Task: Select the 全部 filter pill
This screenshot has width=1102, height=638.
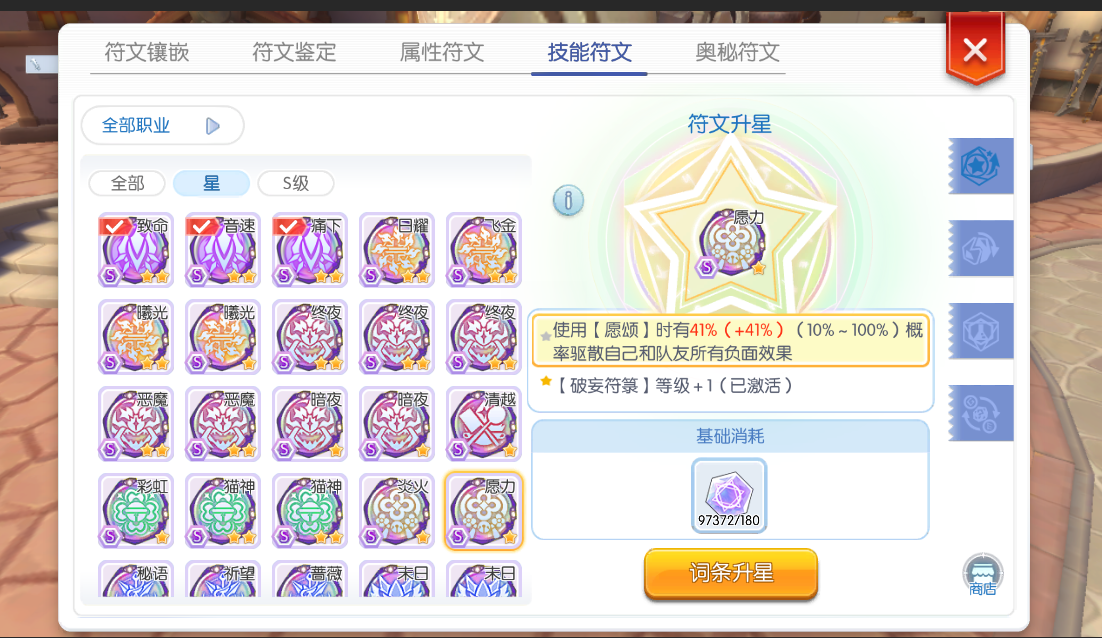Action: coord(127,183)
